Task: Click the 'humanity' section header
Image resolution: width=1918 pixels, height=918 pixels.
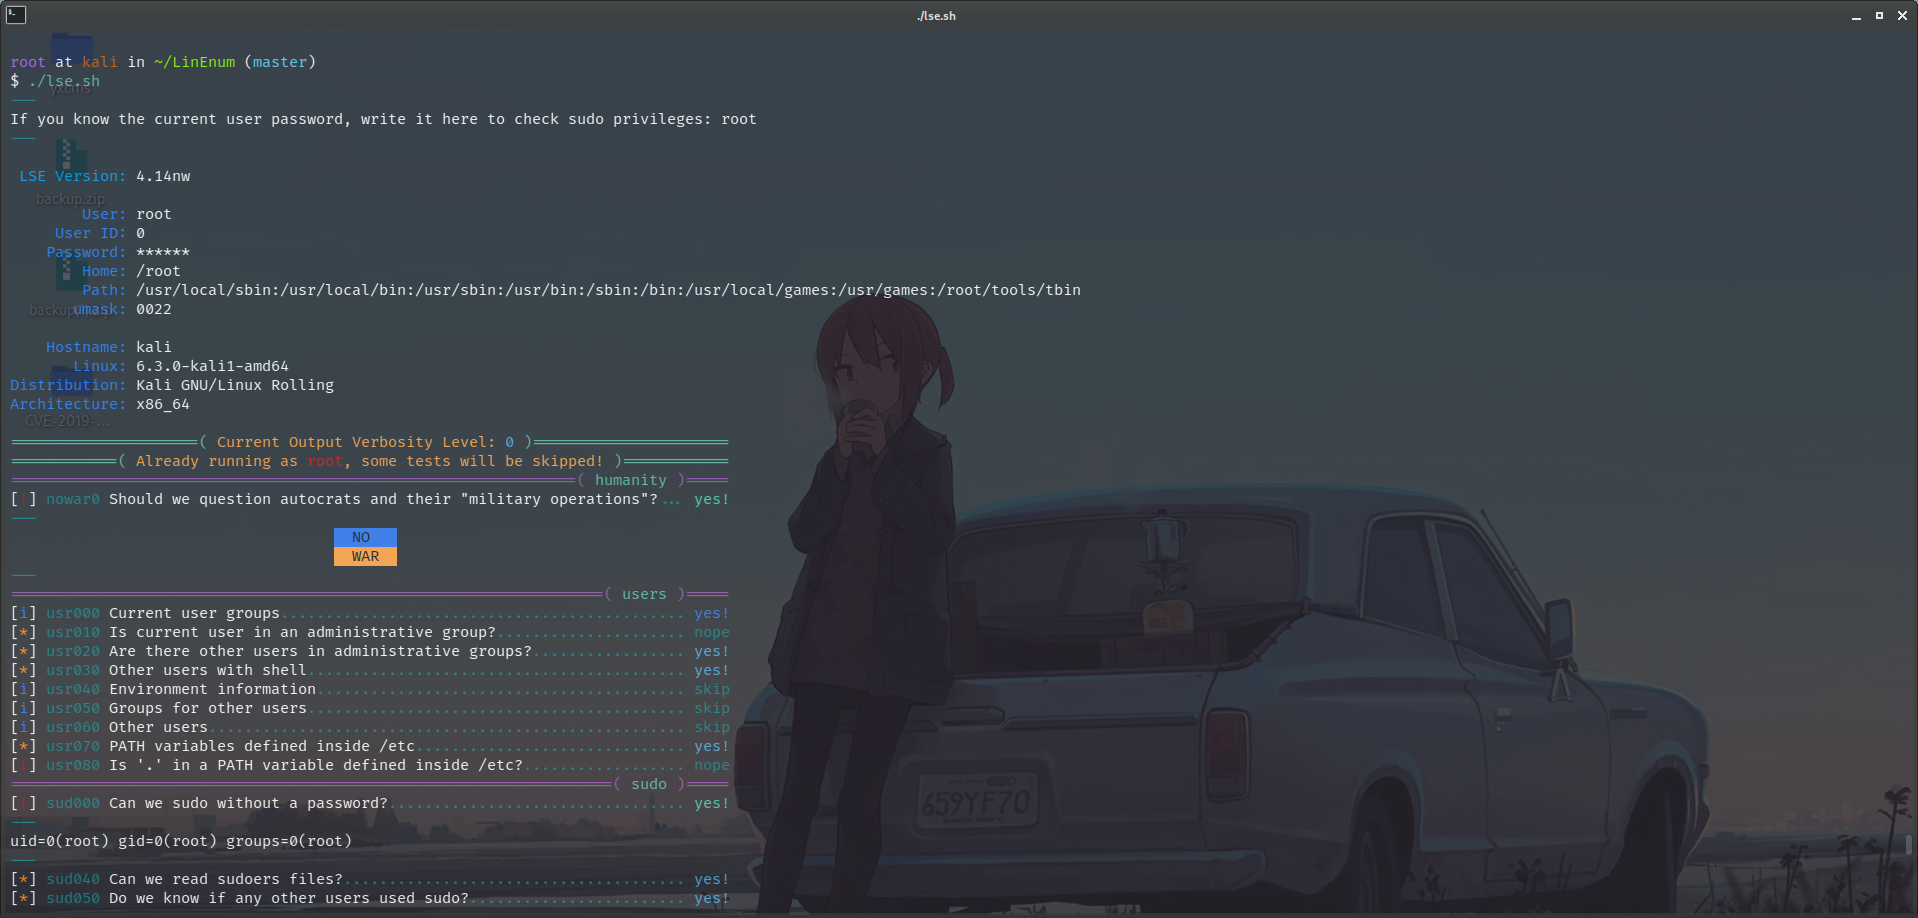Action: tap(631, 480)
